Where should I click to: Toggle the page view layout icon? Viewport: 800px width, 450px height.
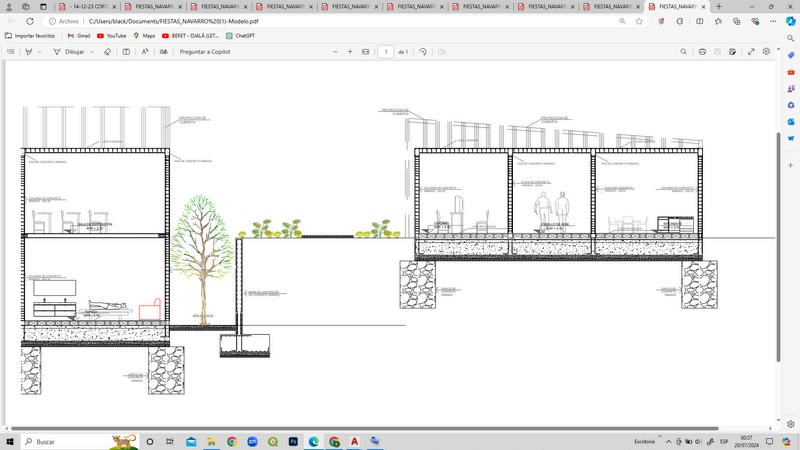126,52
